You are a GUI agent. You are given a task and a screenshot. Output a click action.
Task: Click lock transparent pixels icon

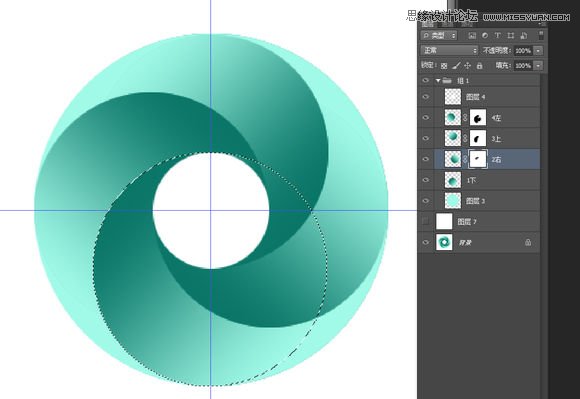[444, 66]
